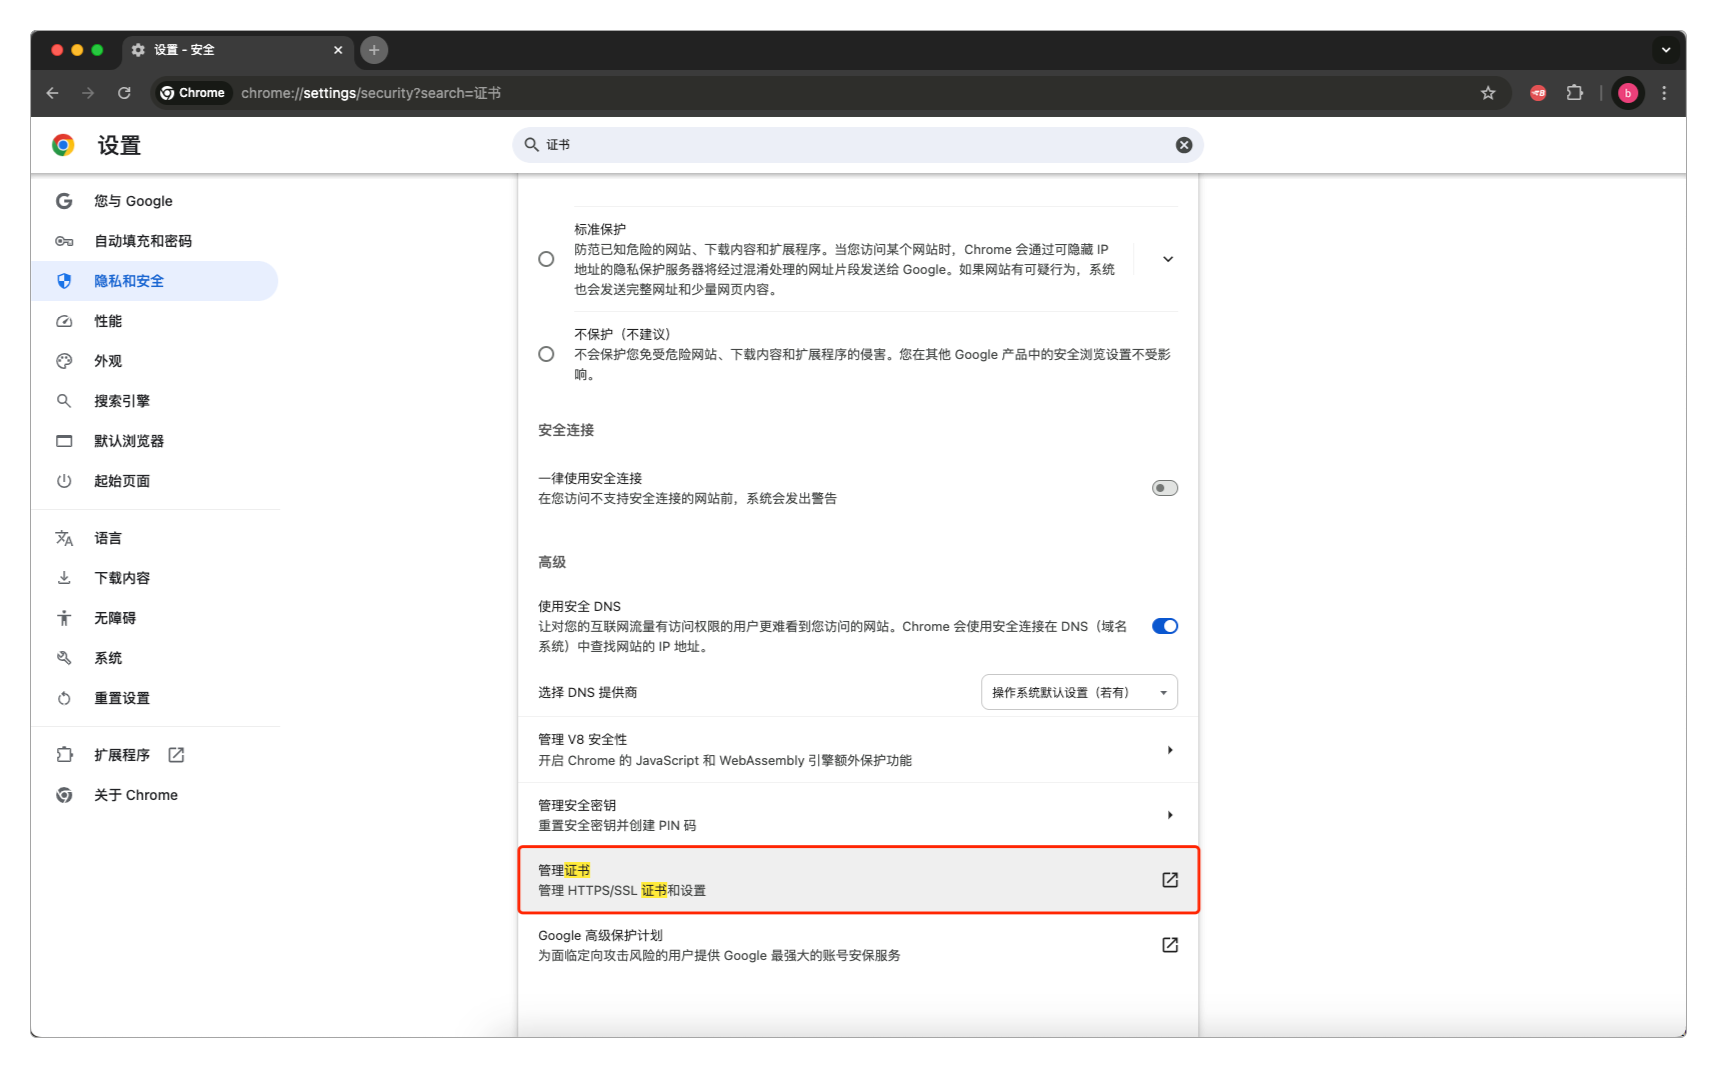Open 外观 settings section

155,361
